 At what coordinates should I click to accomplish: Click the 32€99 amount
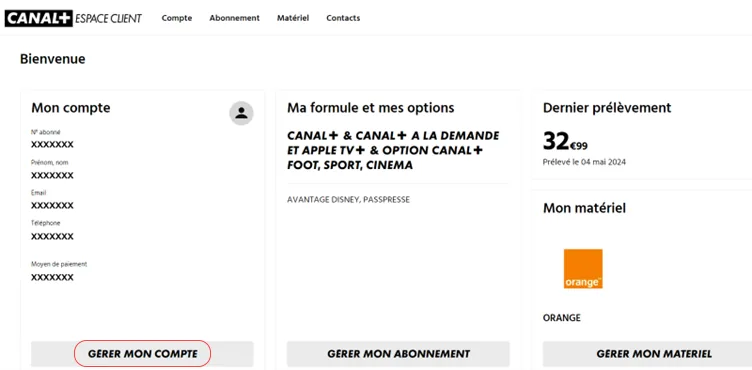tap(565, 142)
